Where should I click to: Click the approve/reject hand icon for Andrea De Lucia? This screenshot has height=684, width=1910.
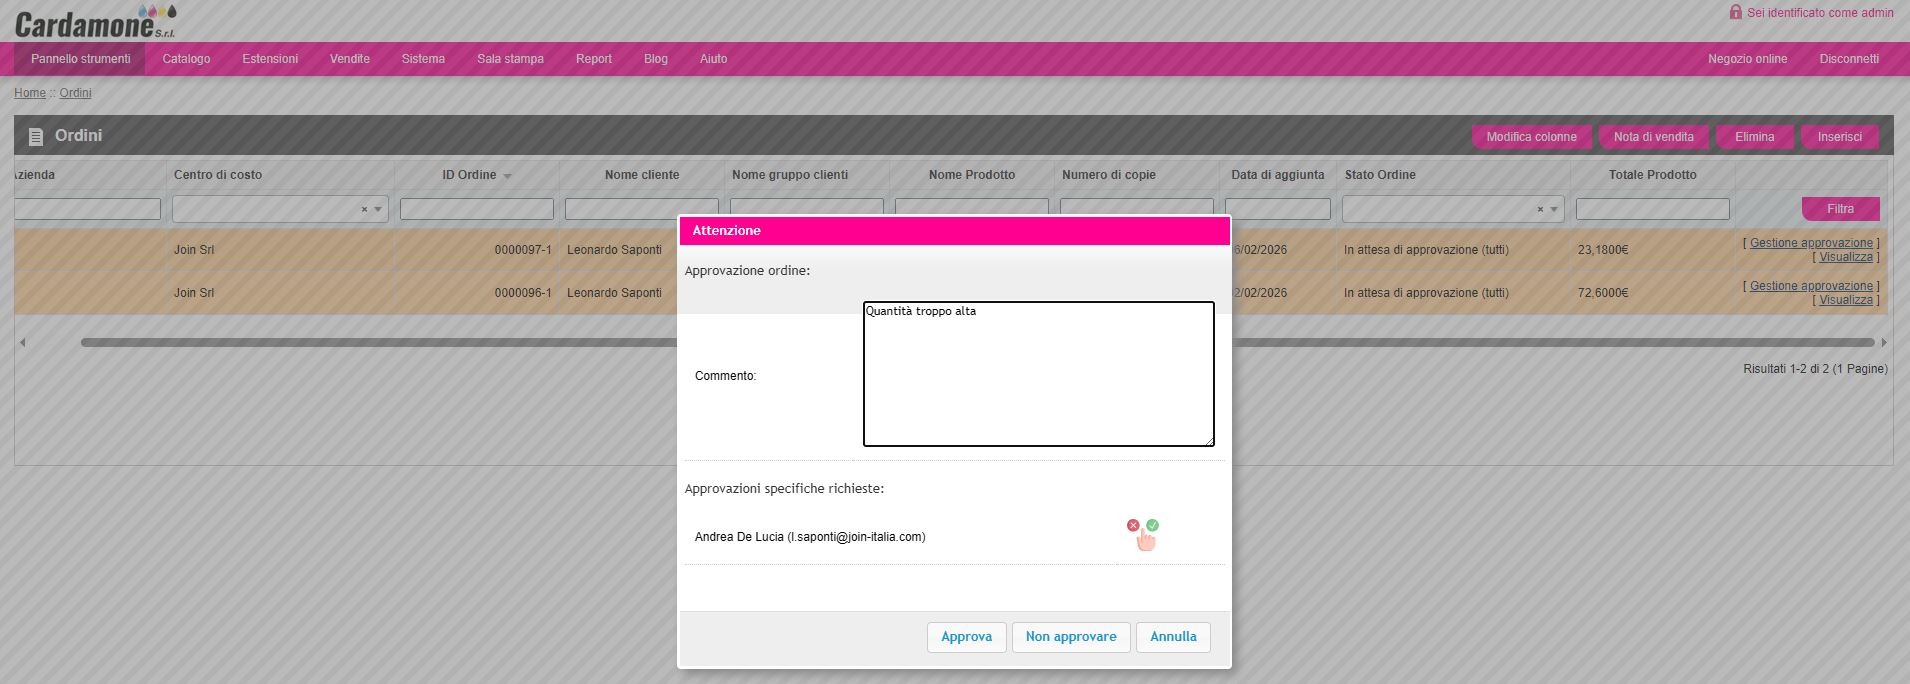(1143, 535)
